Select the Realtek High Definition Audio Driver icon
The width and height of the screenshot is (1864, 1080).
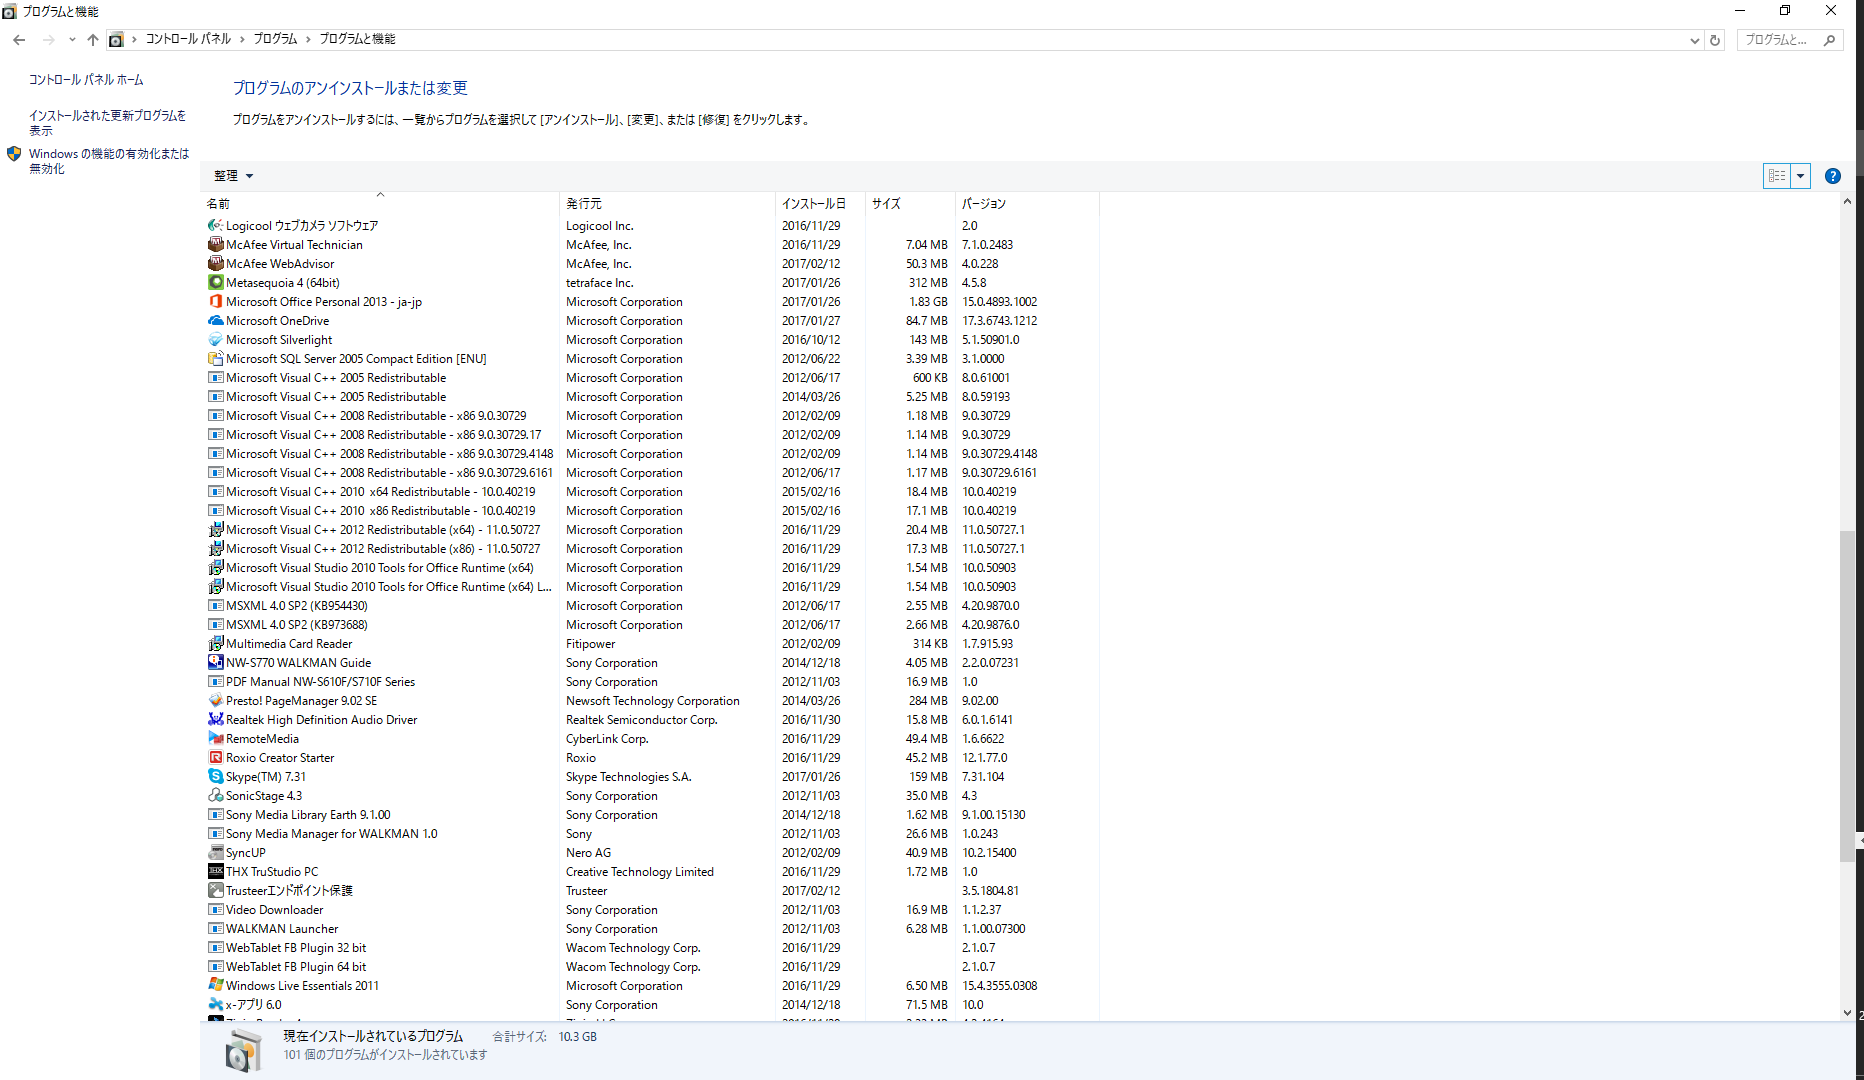tap(215, 720)
